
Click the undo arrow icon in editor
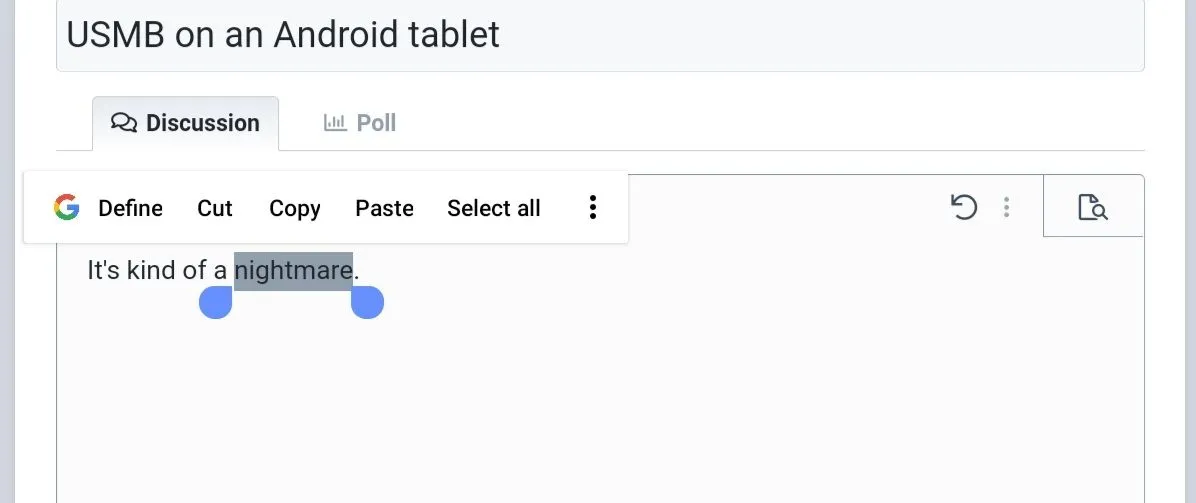click(x=963, y=207)
